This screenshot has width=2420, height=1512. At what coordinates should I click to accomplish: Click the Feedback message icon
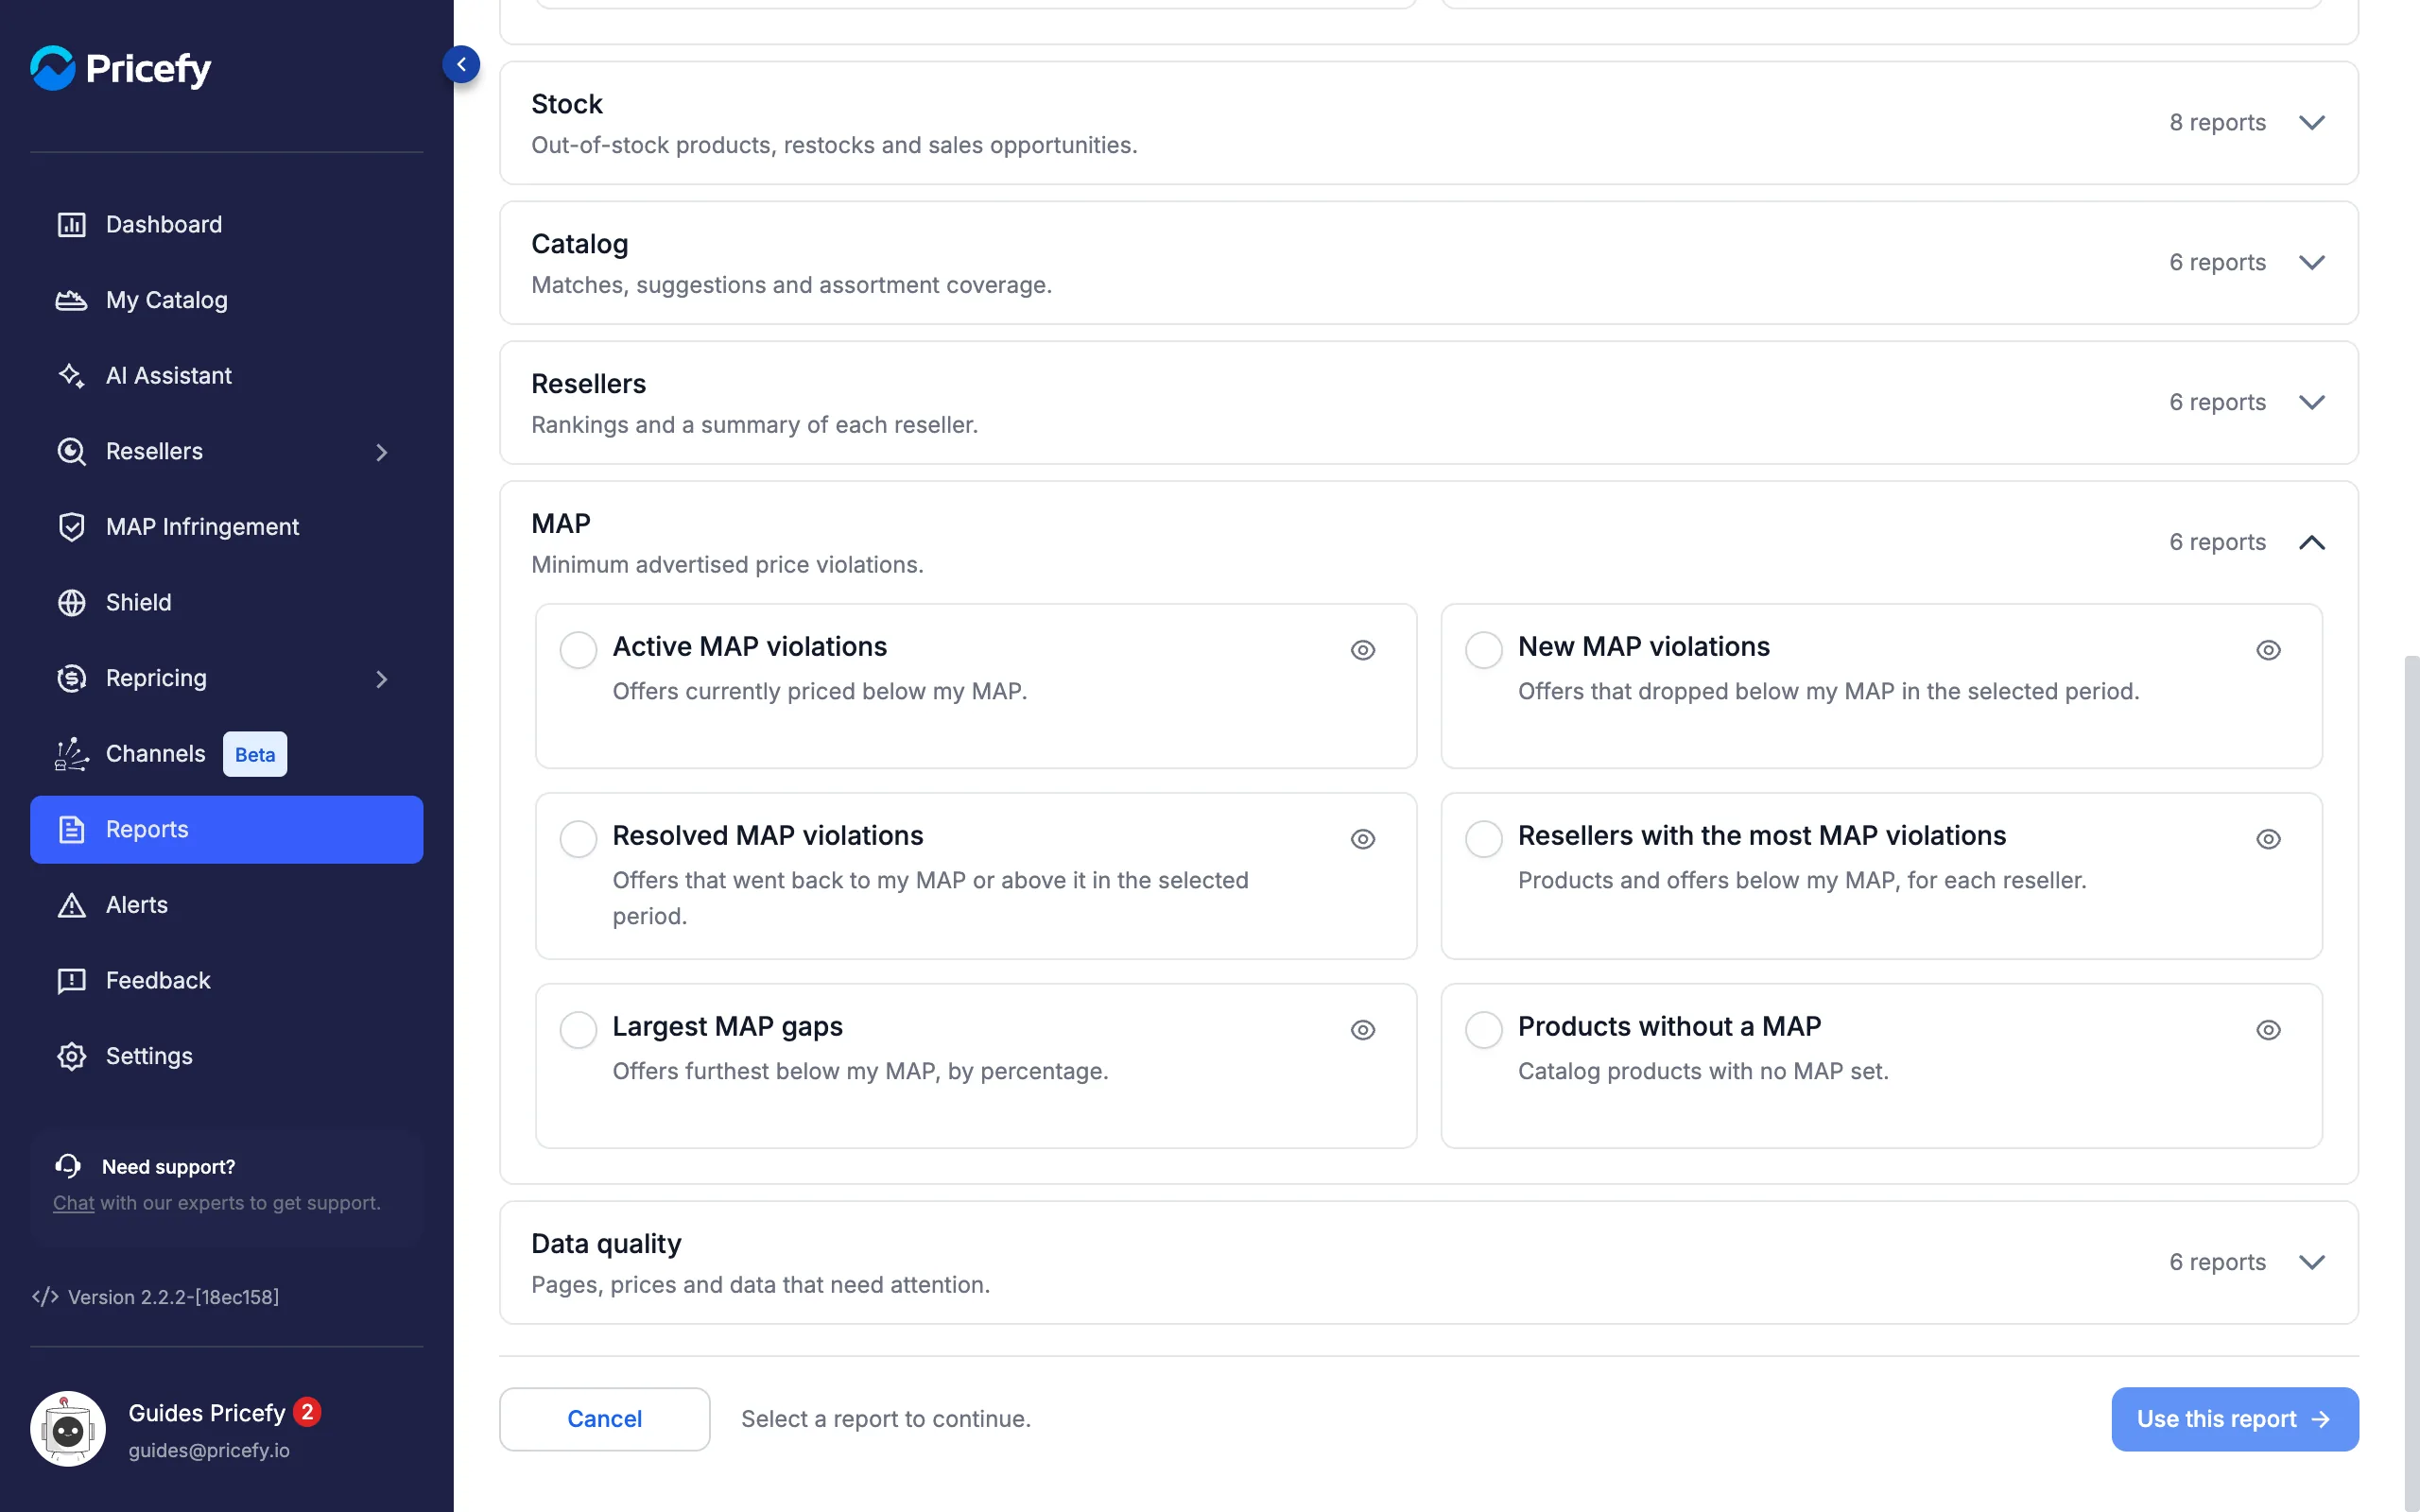[x=71, y=981]
